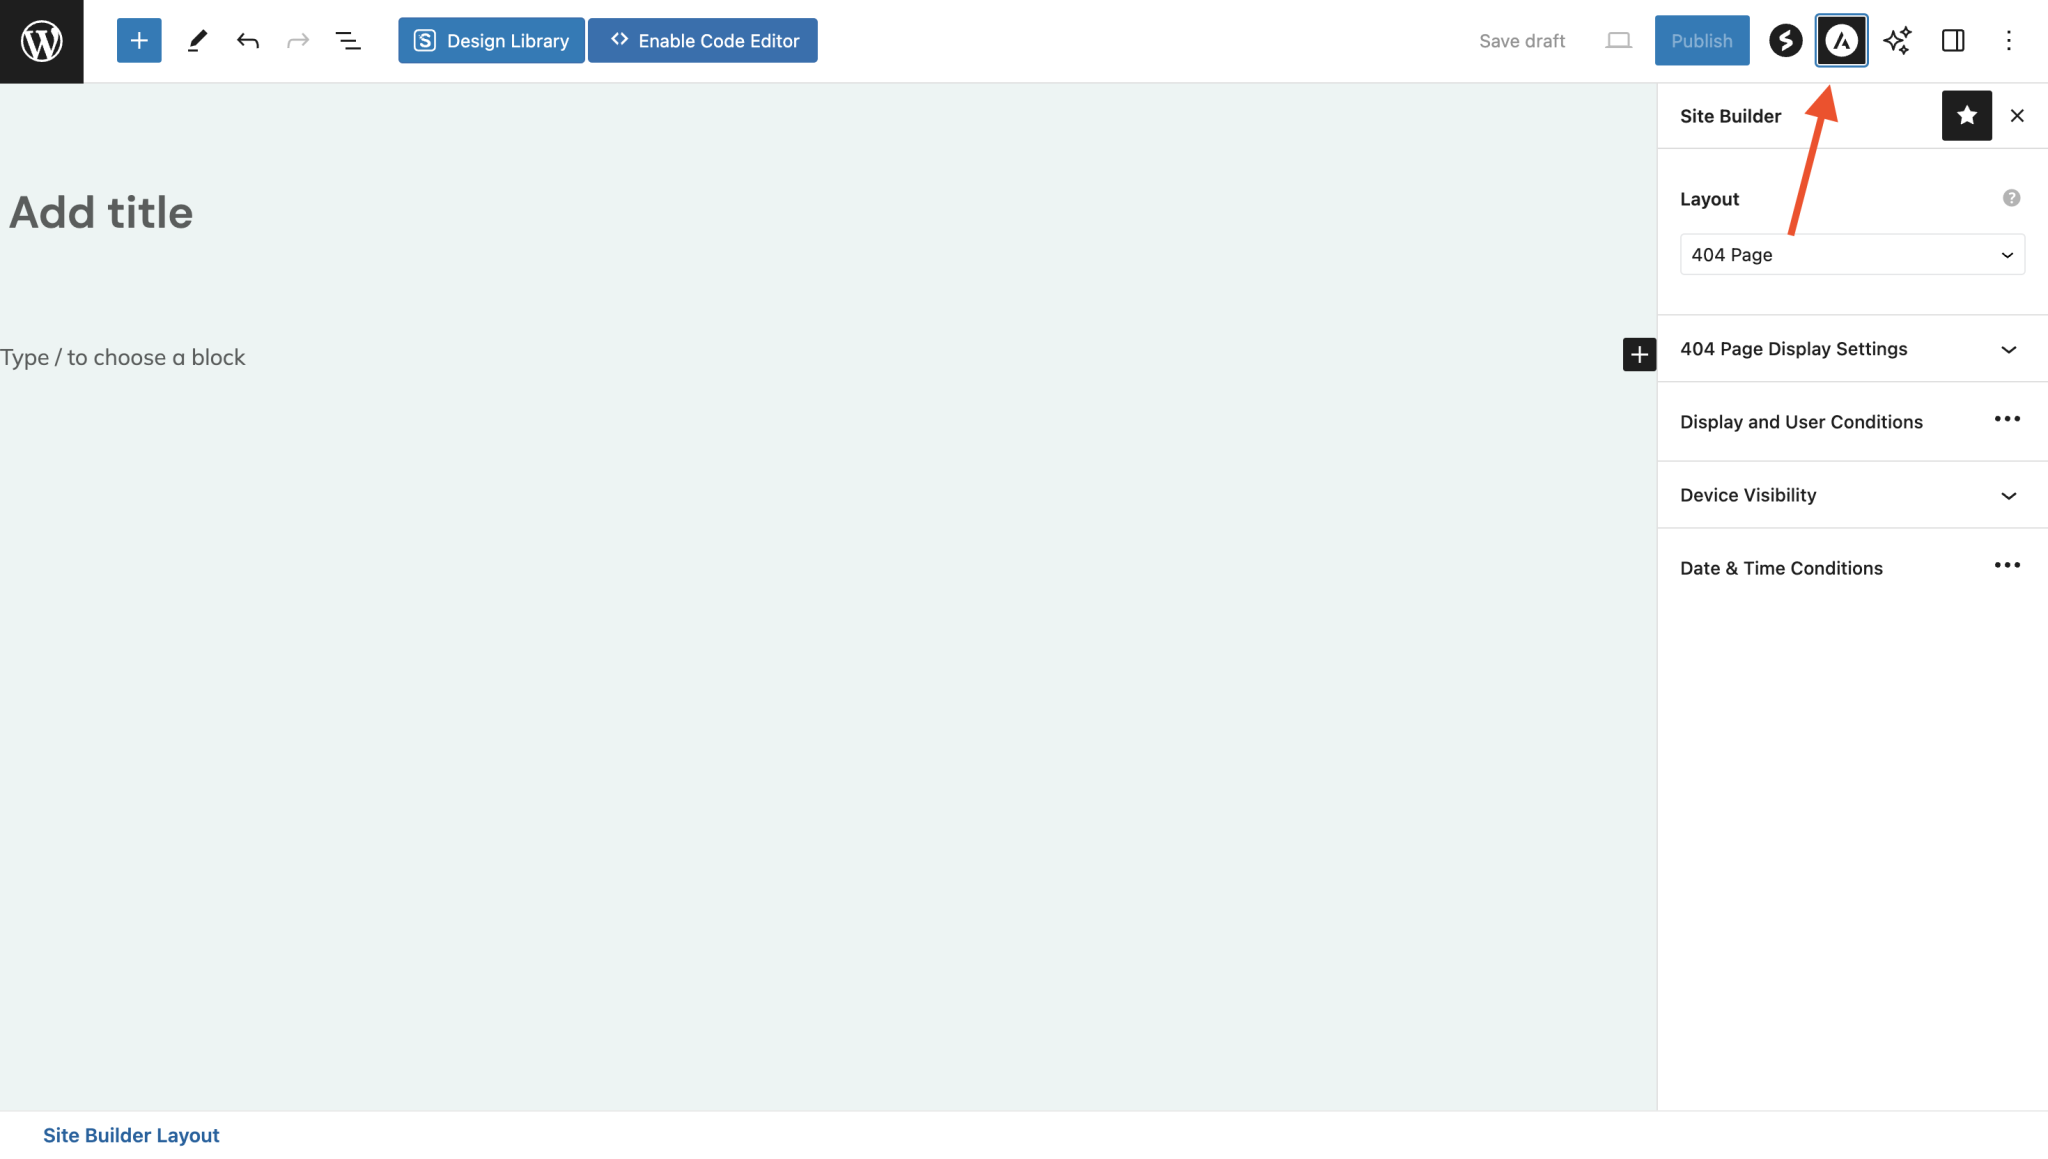Open the Site Builder Layout link
2048x1159 pixels.
(131, 1134)
